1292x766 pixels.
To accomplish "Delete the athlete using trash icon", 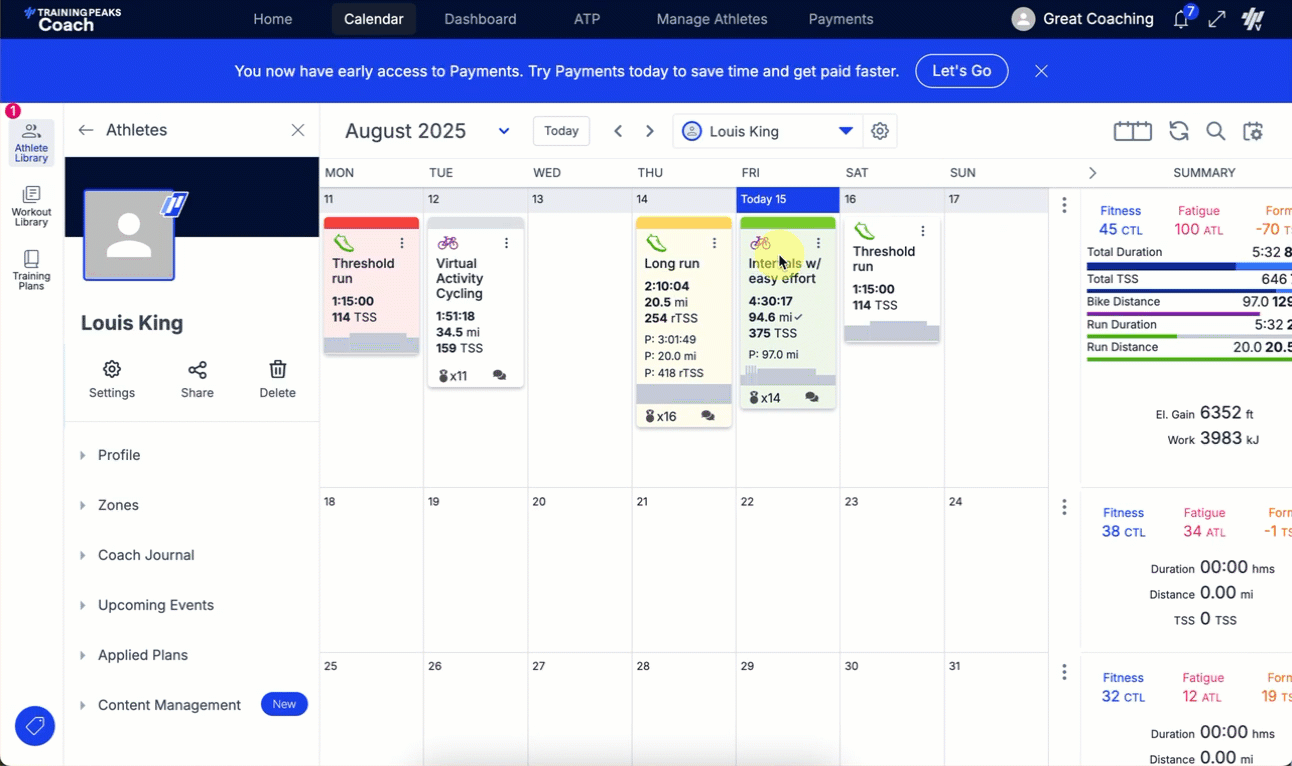I will click(278, 379).
